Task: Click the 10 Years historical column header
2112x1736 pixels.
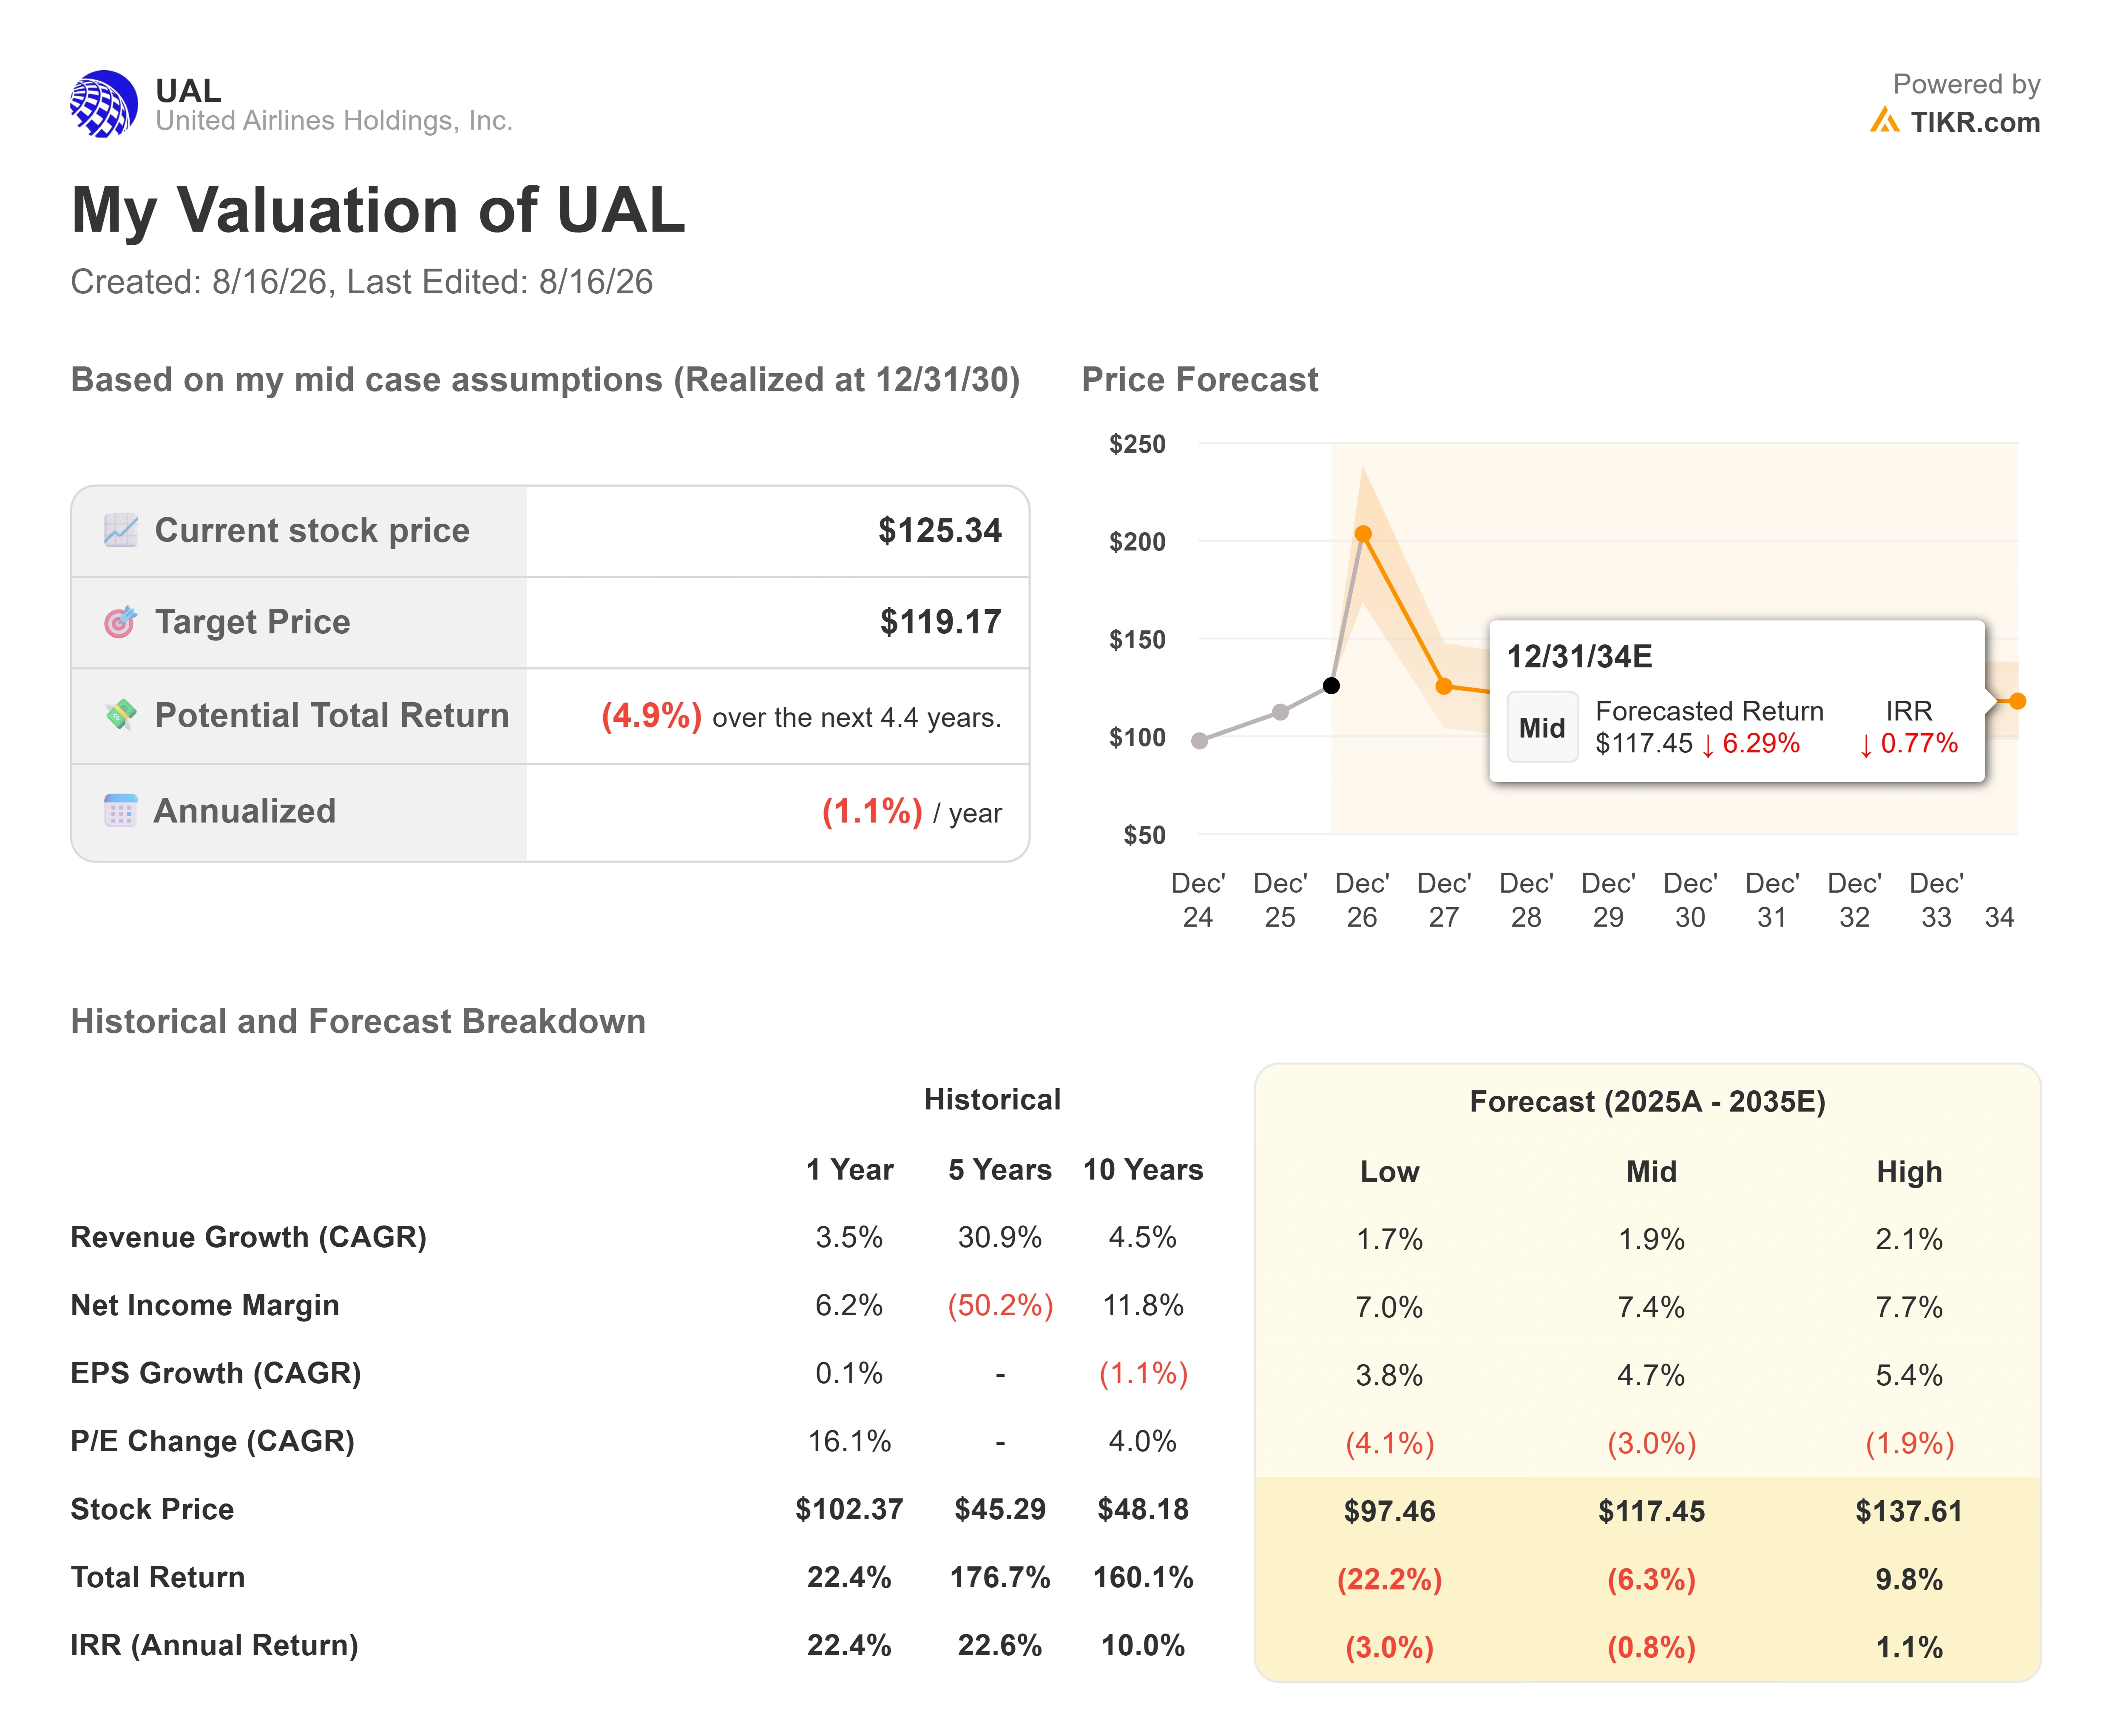Action: [x=1143, y=1170]
